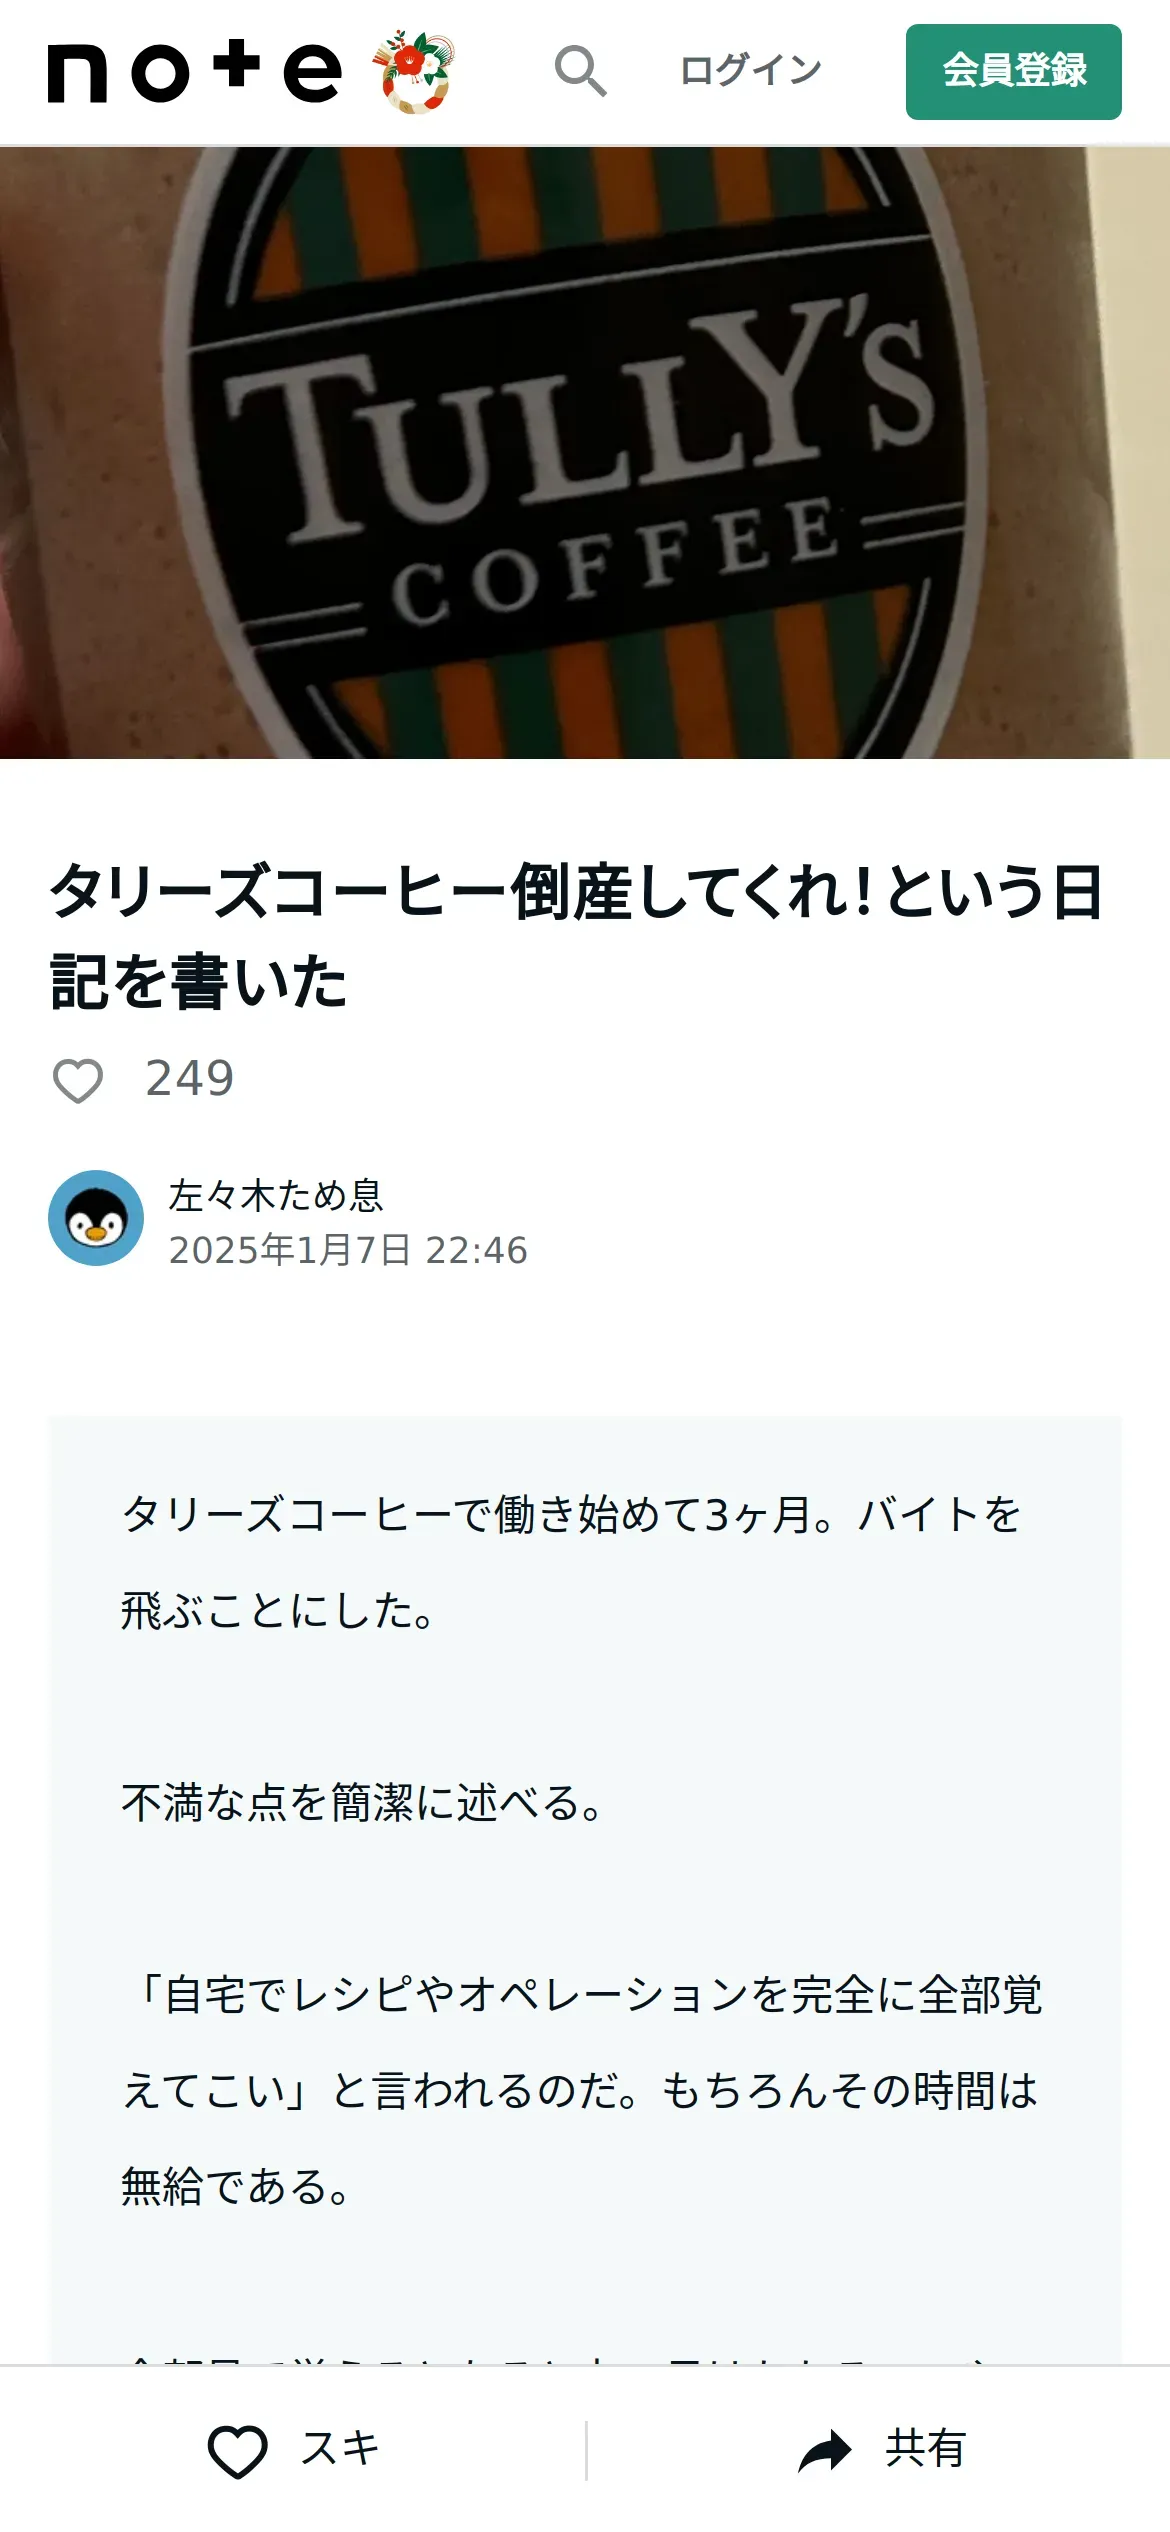Tap the share arrow icon
This screenshot has height=2532, width=1170.
[x=825, y=2450]
